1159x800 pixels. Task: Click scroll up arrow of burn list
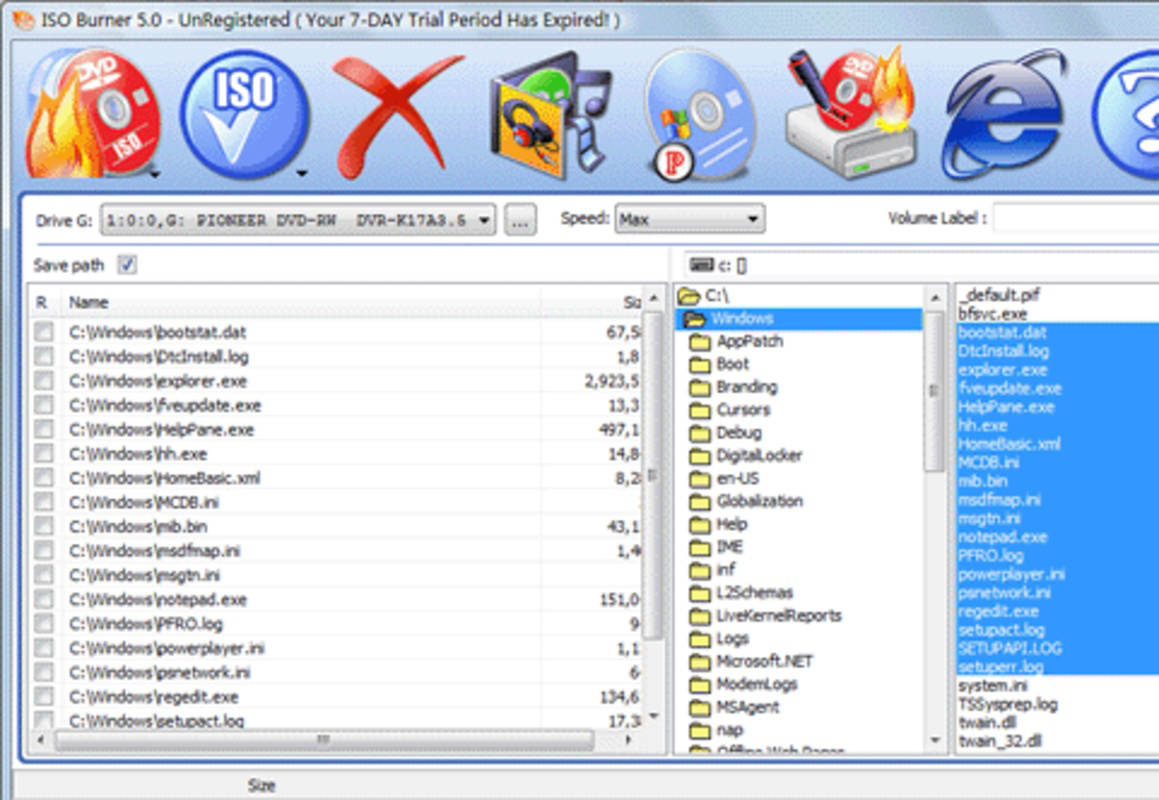tap(653, 298)
